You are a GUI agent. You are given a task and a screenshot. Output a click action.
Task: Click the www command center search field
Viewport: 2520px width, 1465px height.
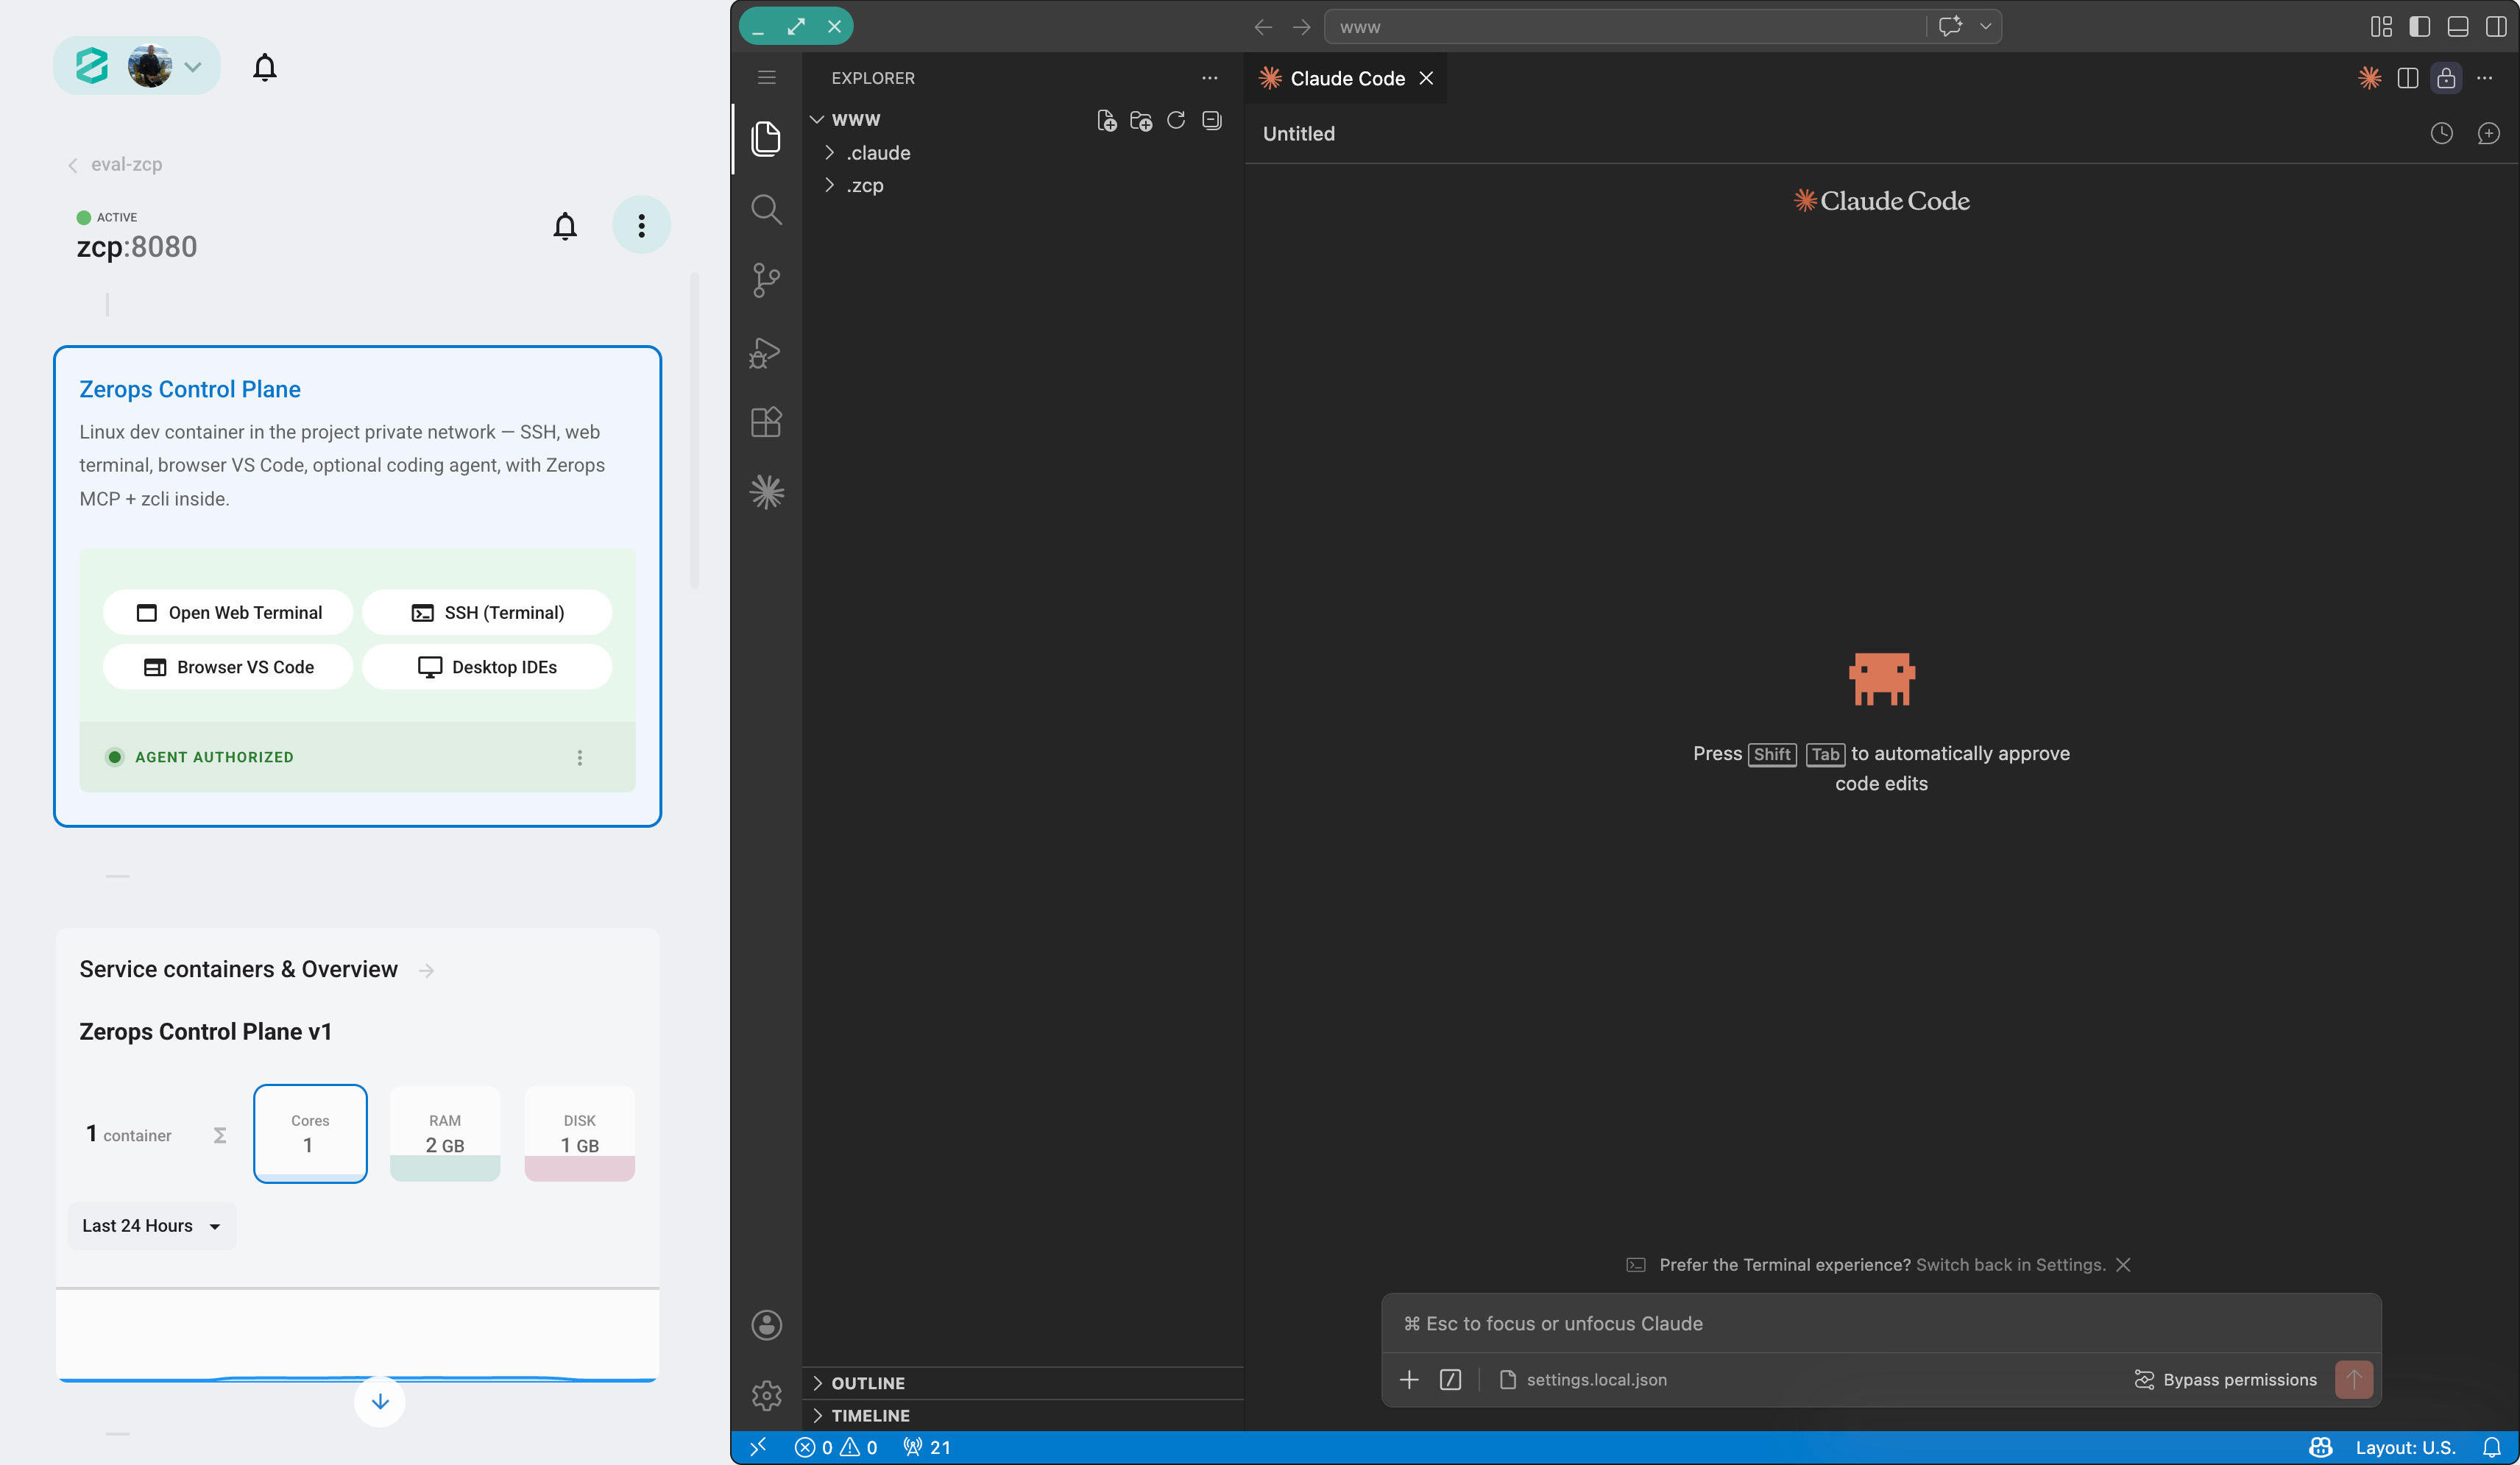tap(1625, 27)
